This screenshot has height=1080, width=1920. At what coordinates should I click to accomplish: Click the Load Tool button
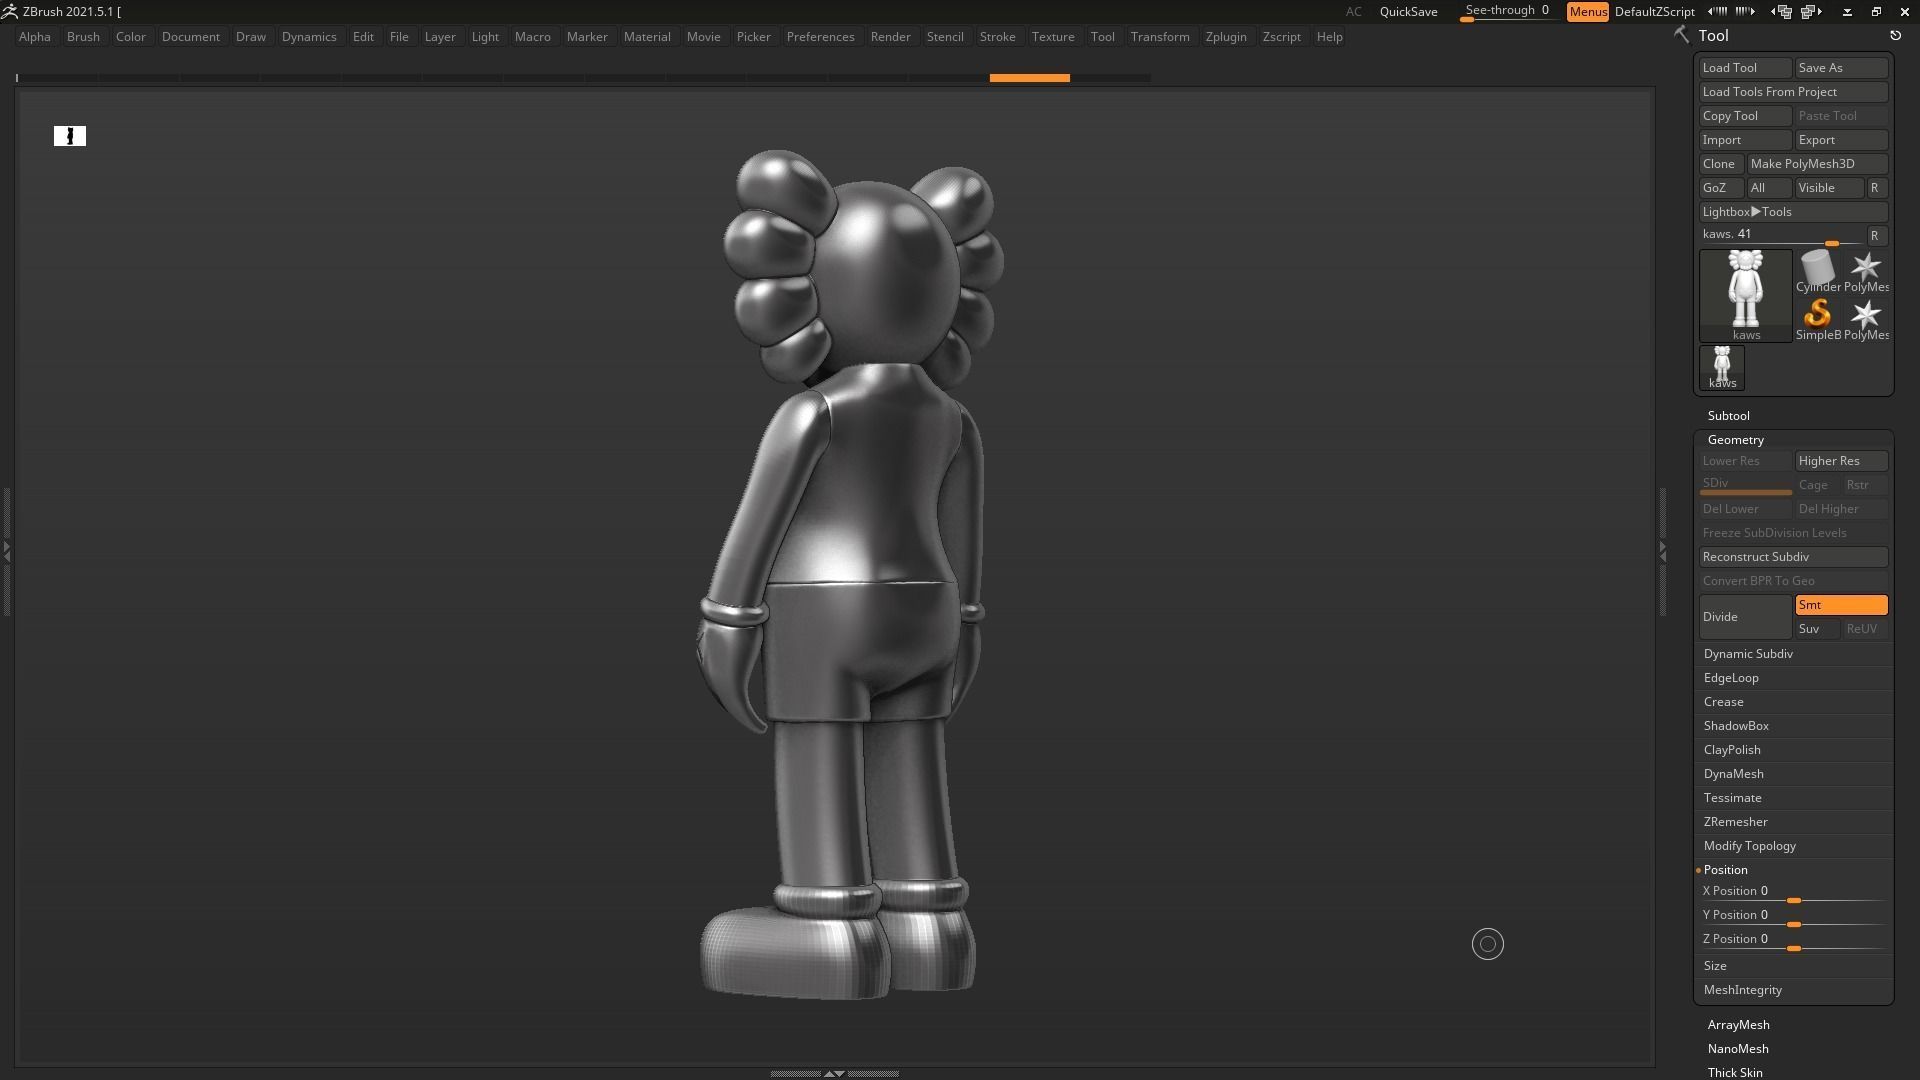(x=1745, y=68)
